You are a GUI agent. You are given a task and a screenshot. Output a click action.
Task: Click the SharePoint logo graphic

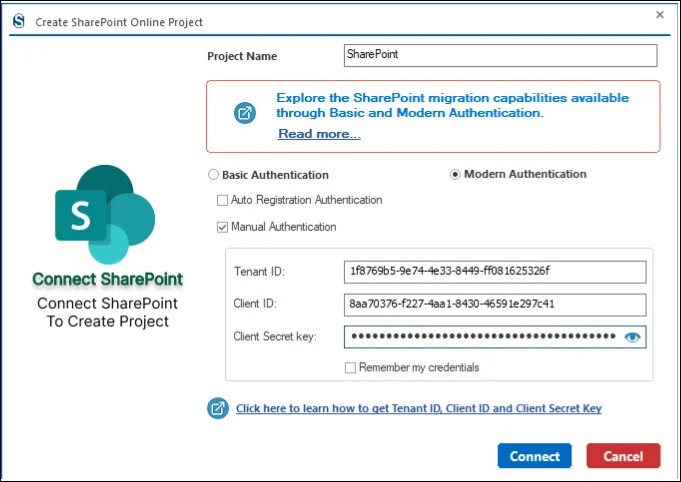click(x=105, y=215)
